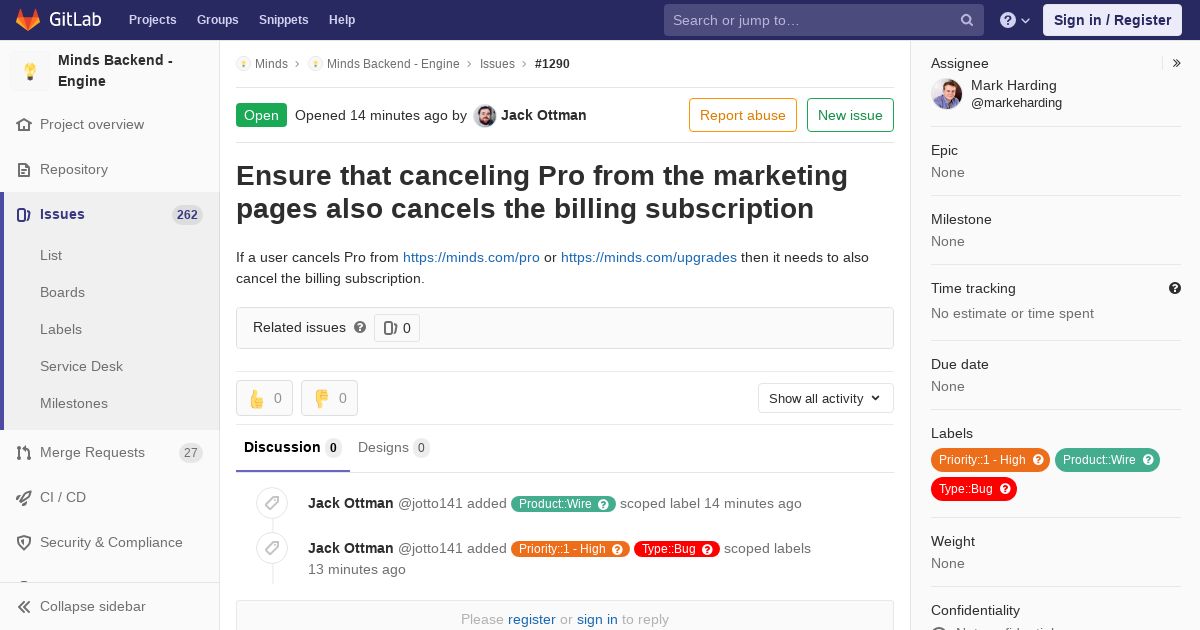
Task: Open the issues List view
Action: click(51, 256)
